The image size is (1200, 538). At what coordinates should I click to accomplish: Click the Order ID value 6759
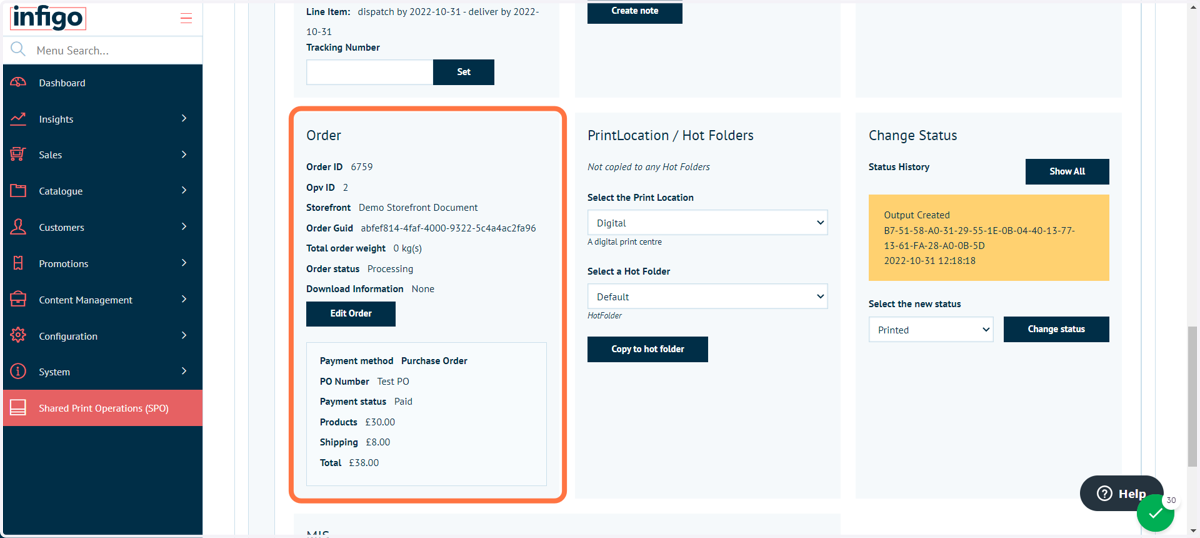[362, 167]
